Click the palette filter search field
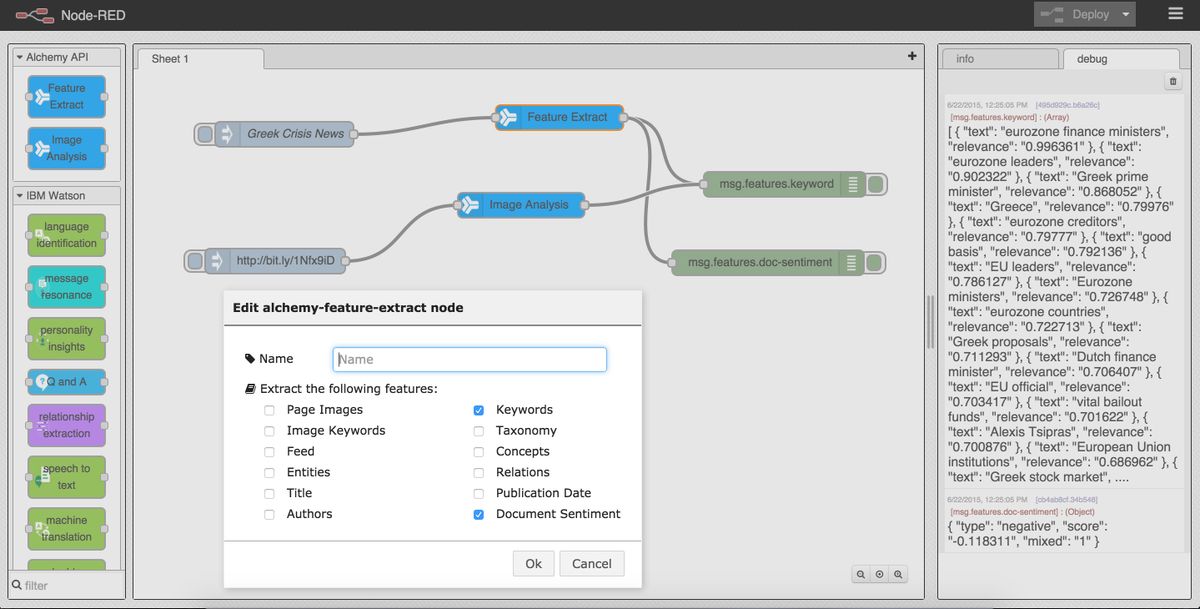This screenshot has width=1200, height=609. point(66,585)
